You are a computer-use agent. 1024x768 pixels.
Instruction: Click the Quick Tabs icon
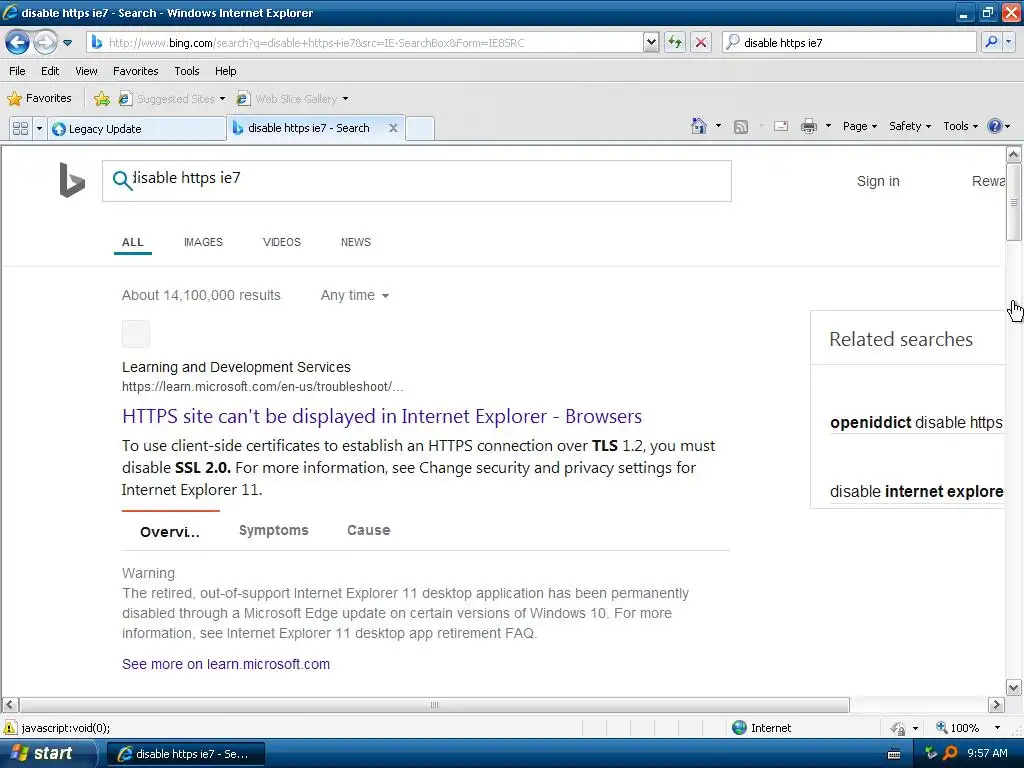pos(20,128)
